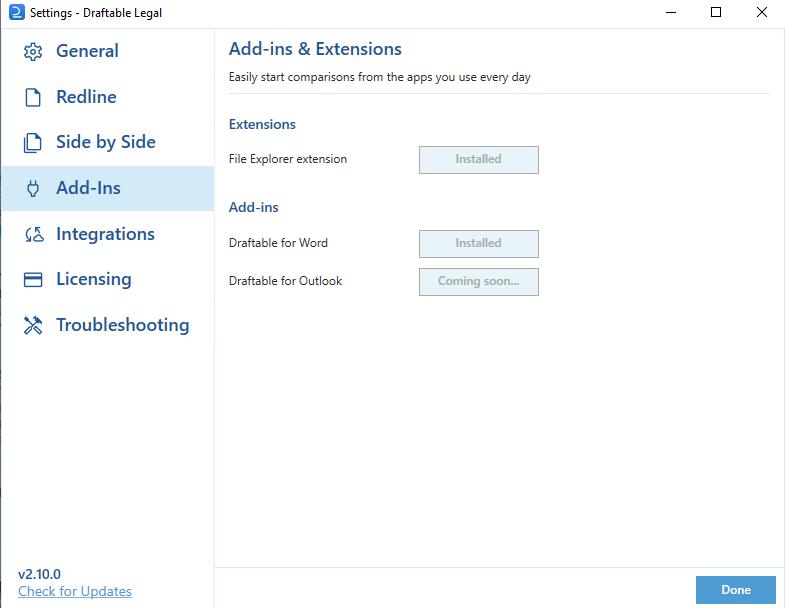Click the Draftable logo in title bar
Image resolution: width=785 pixels, height=608 pixels.
(17, 12)
